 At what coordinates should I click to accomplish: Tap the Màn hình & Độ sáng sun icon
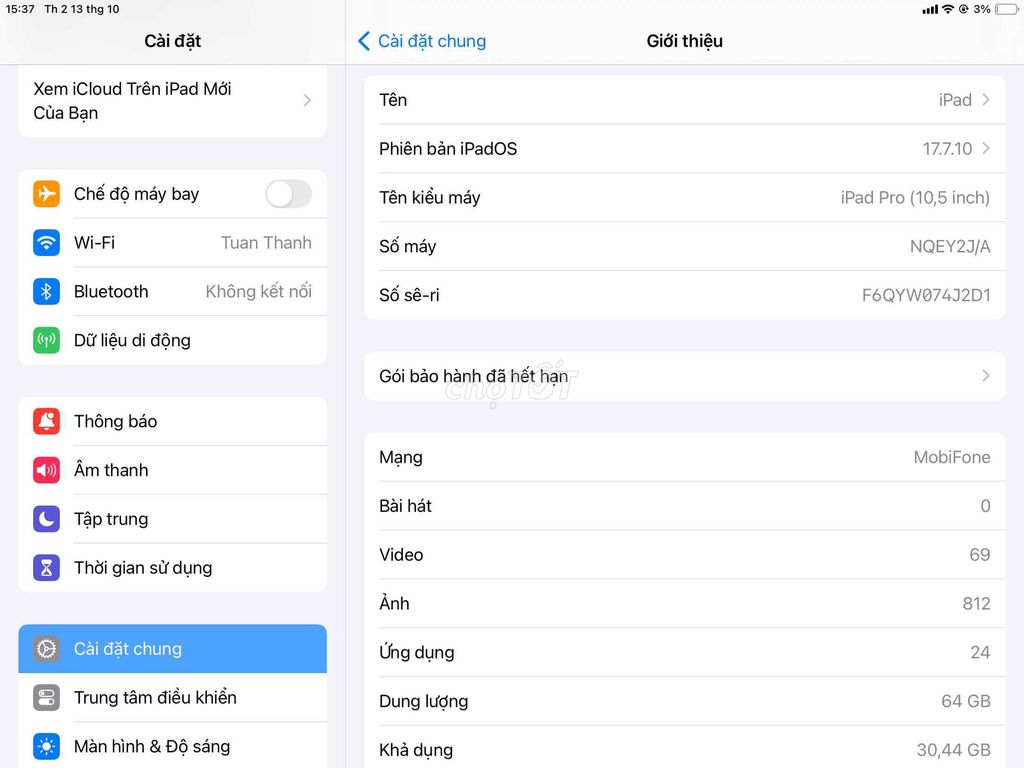point(46,746)
